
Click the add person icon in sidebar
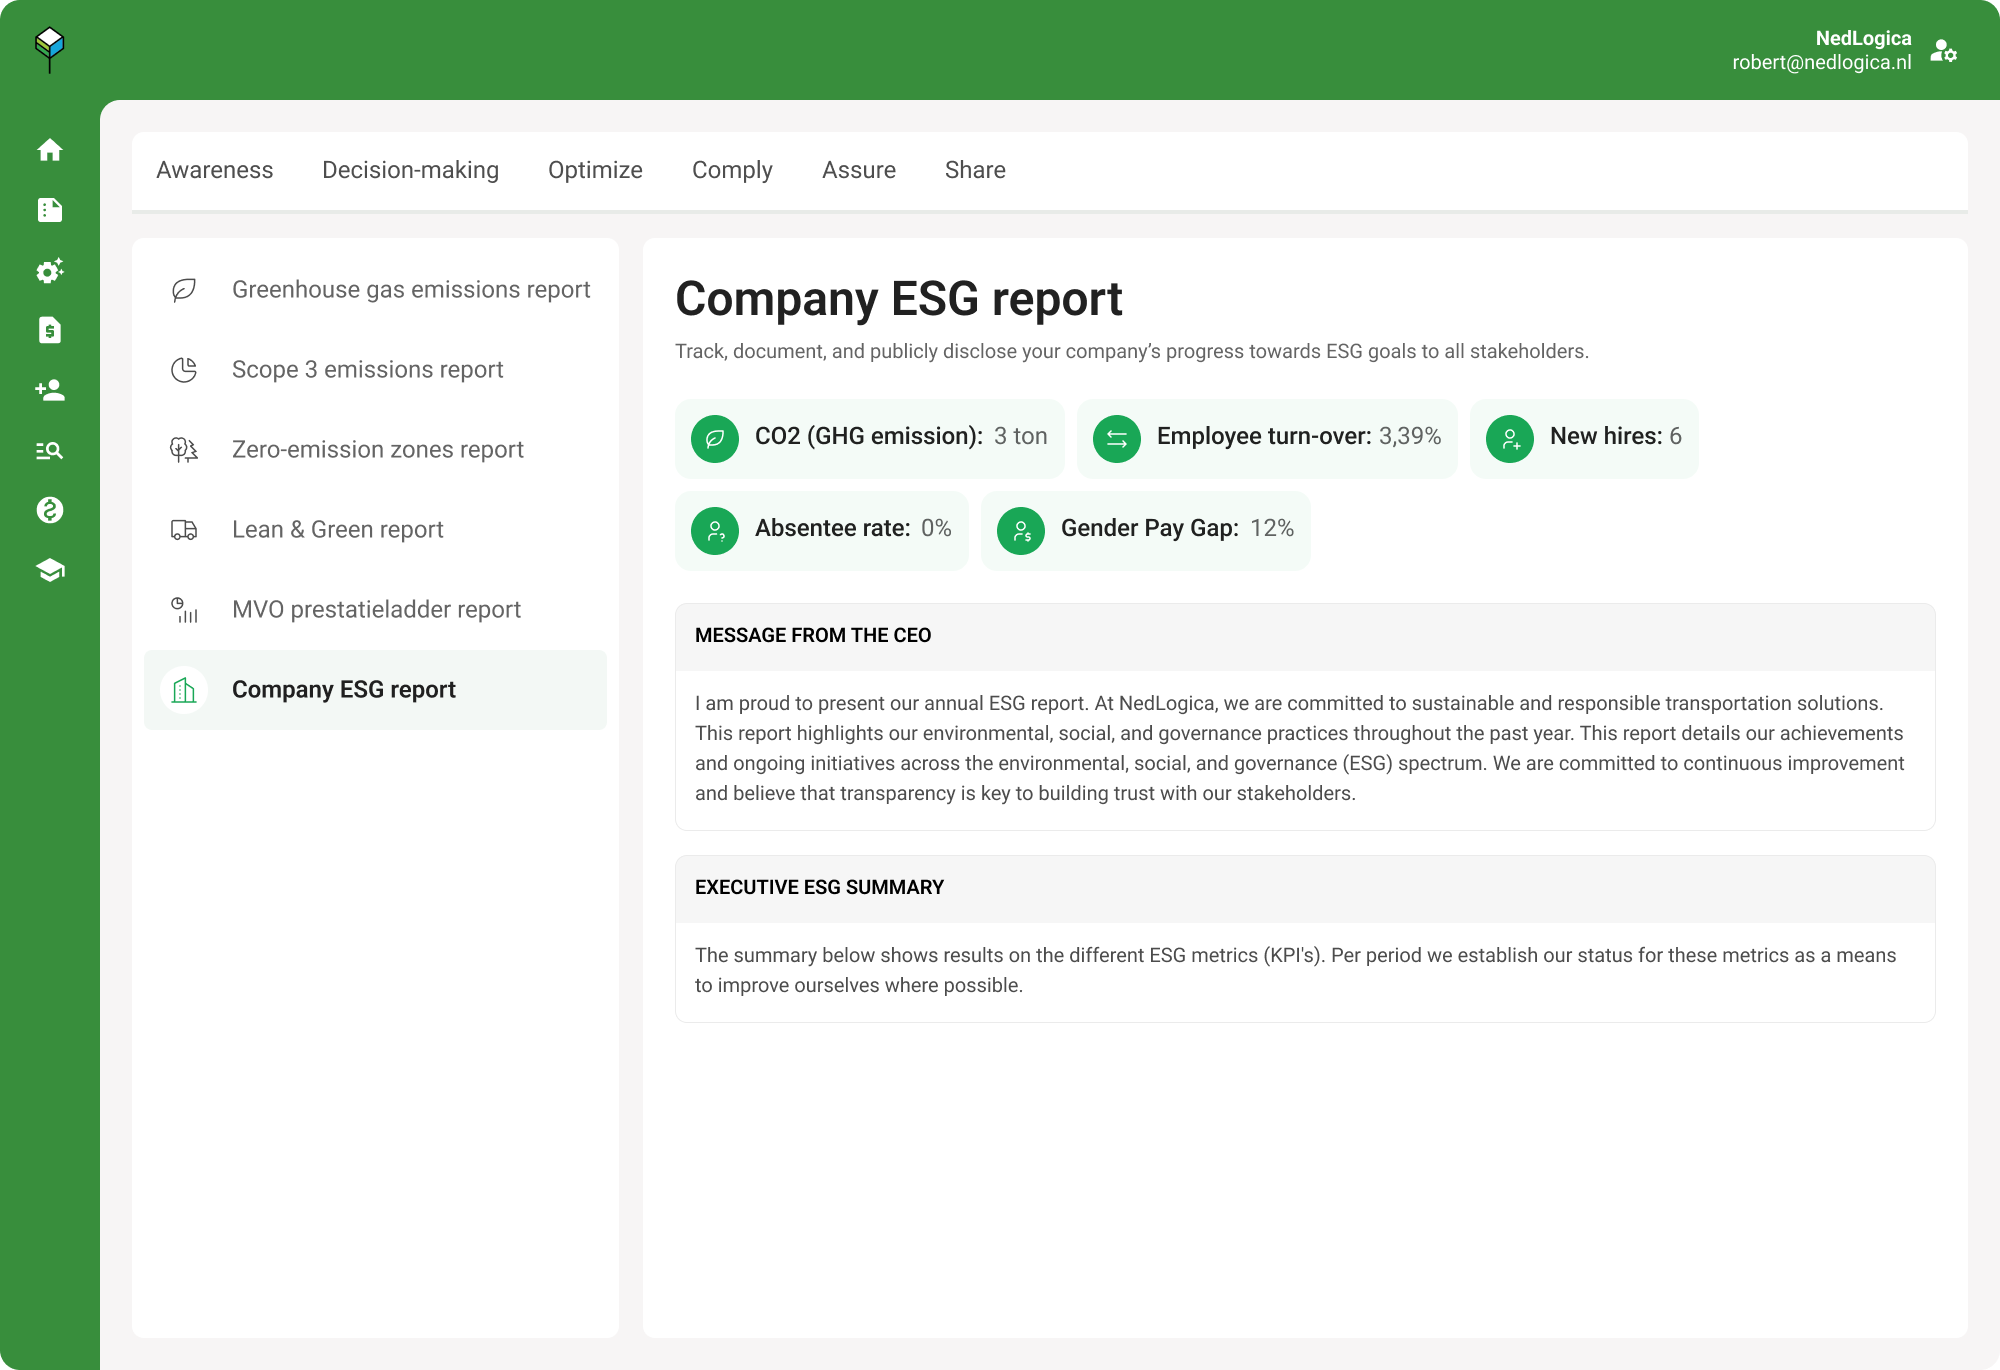50,390
